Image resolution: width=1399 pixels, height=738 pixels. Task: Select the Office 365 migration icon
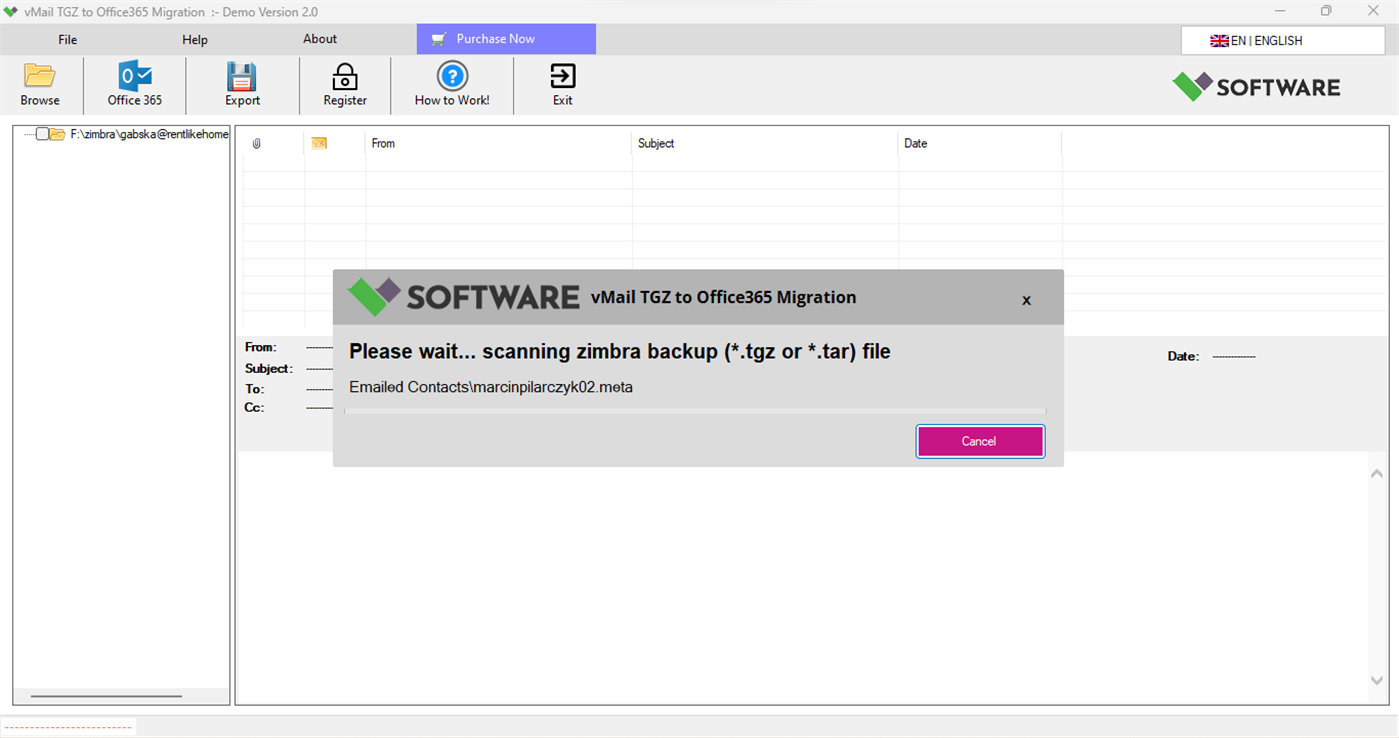pyautogui.click(x=134, y=72)
